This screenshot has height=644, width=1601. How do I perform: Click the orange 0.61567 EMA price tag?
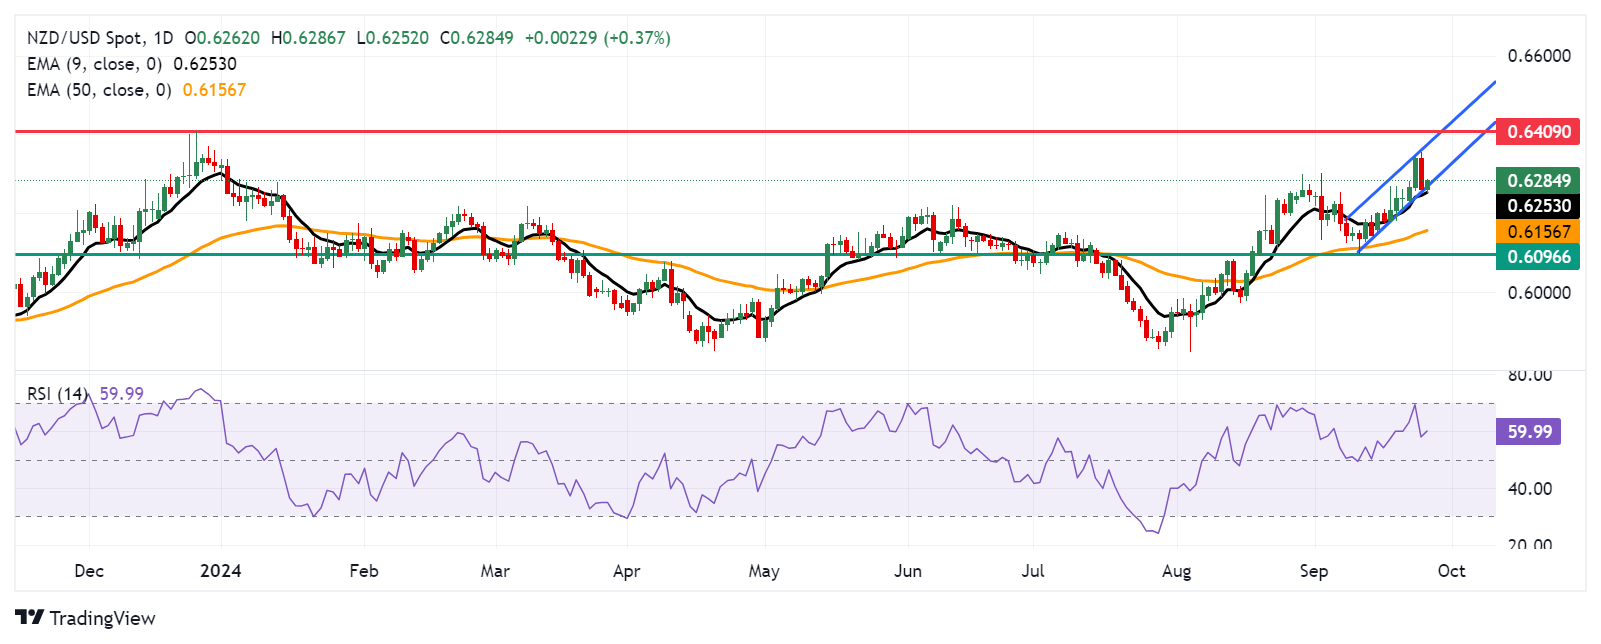[1538, 231]
